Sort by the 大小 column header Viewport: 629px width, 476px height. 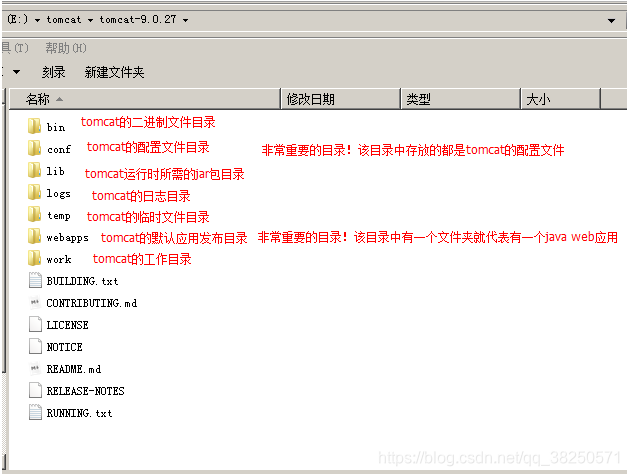[x=561, y=99]
